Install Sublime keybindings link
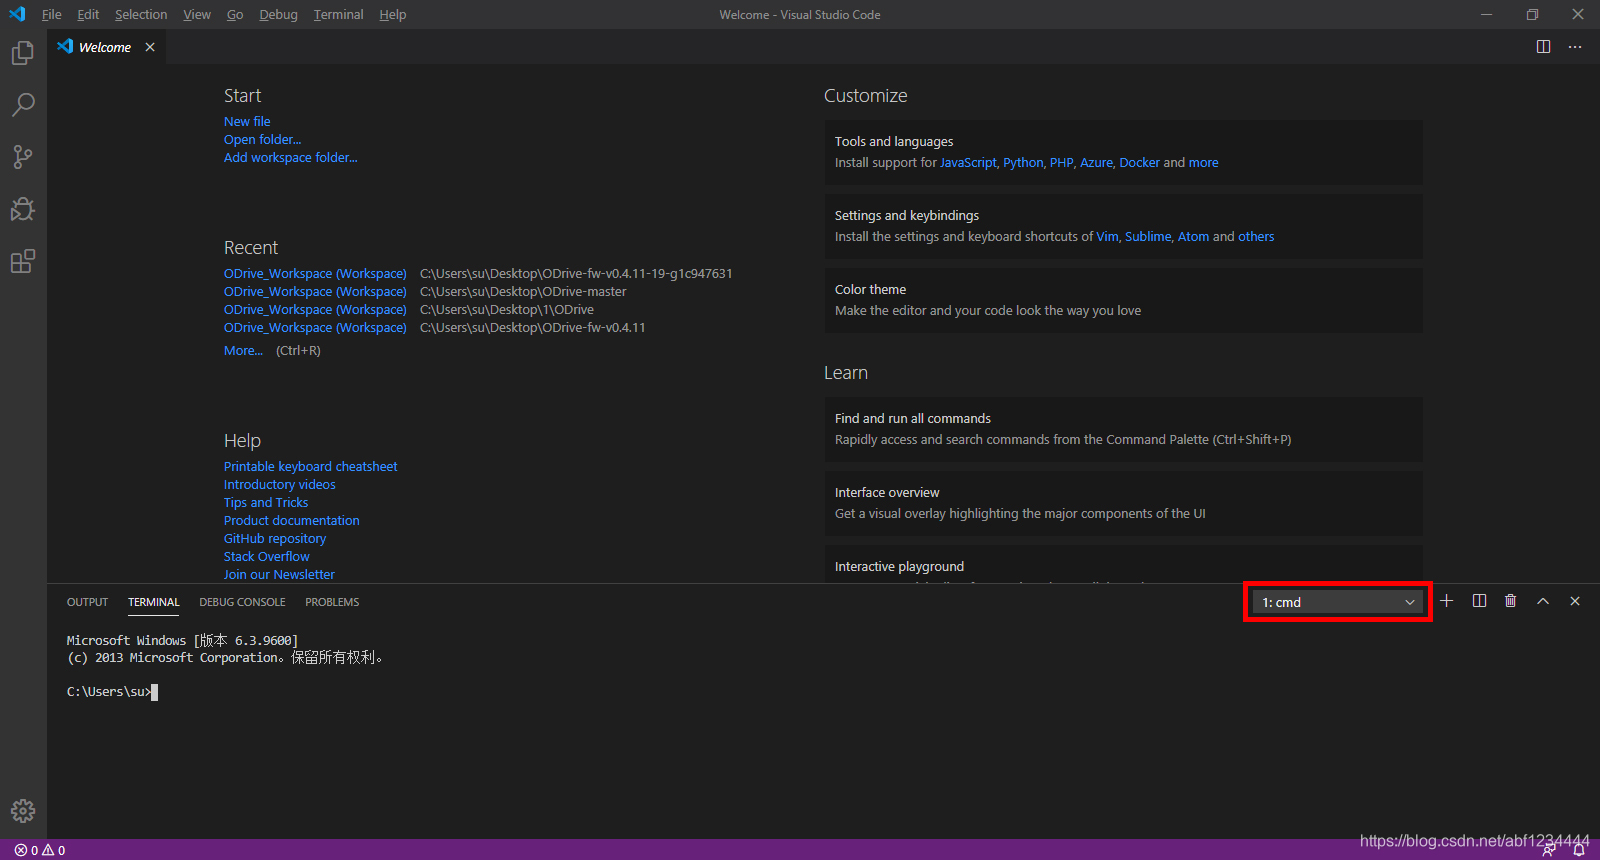 click(x=1148, y=236)
